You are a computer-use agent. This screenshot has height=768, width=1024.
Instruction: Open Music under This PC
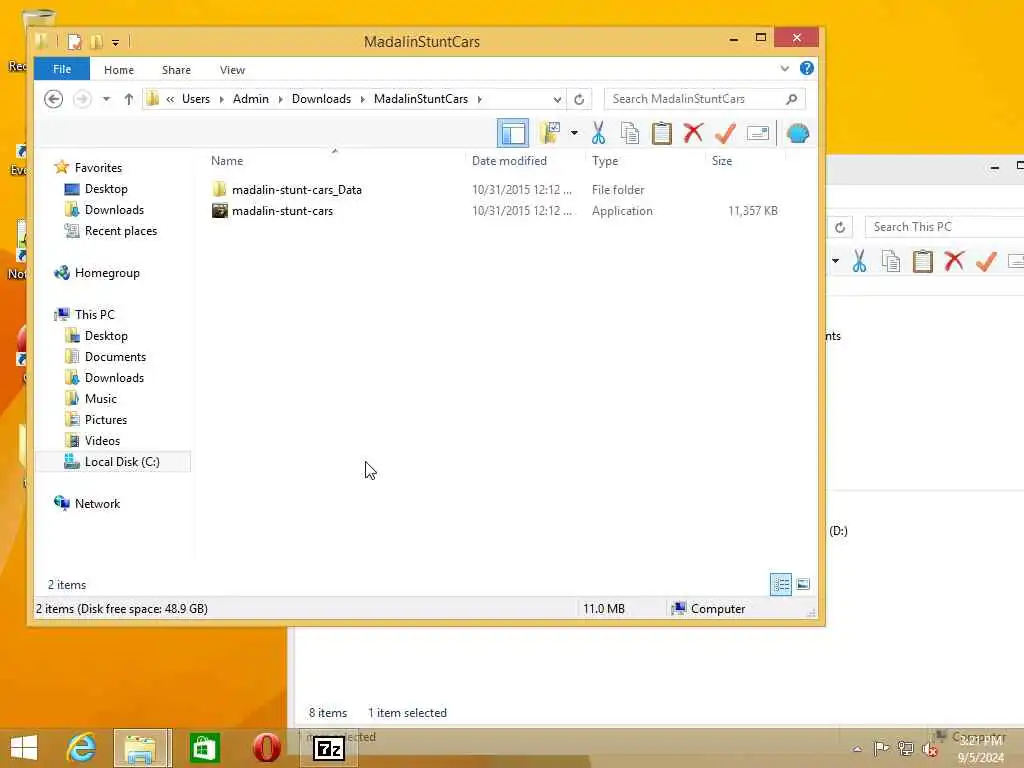point(101,398)
